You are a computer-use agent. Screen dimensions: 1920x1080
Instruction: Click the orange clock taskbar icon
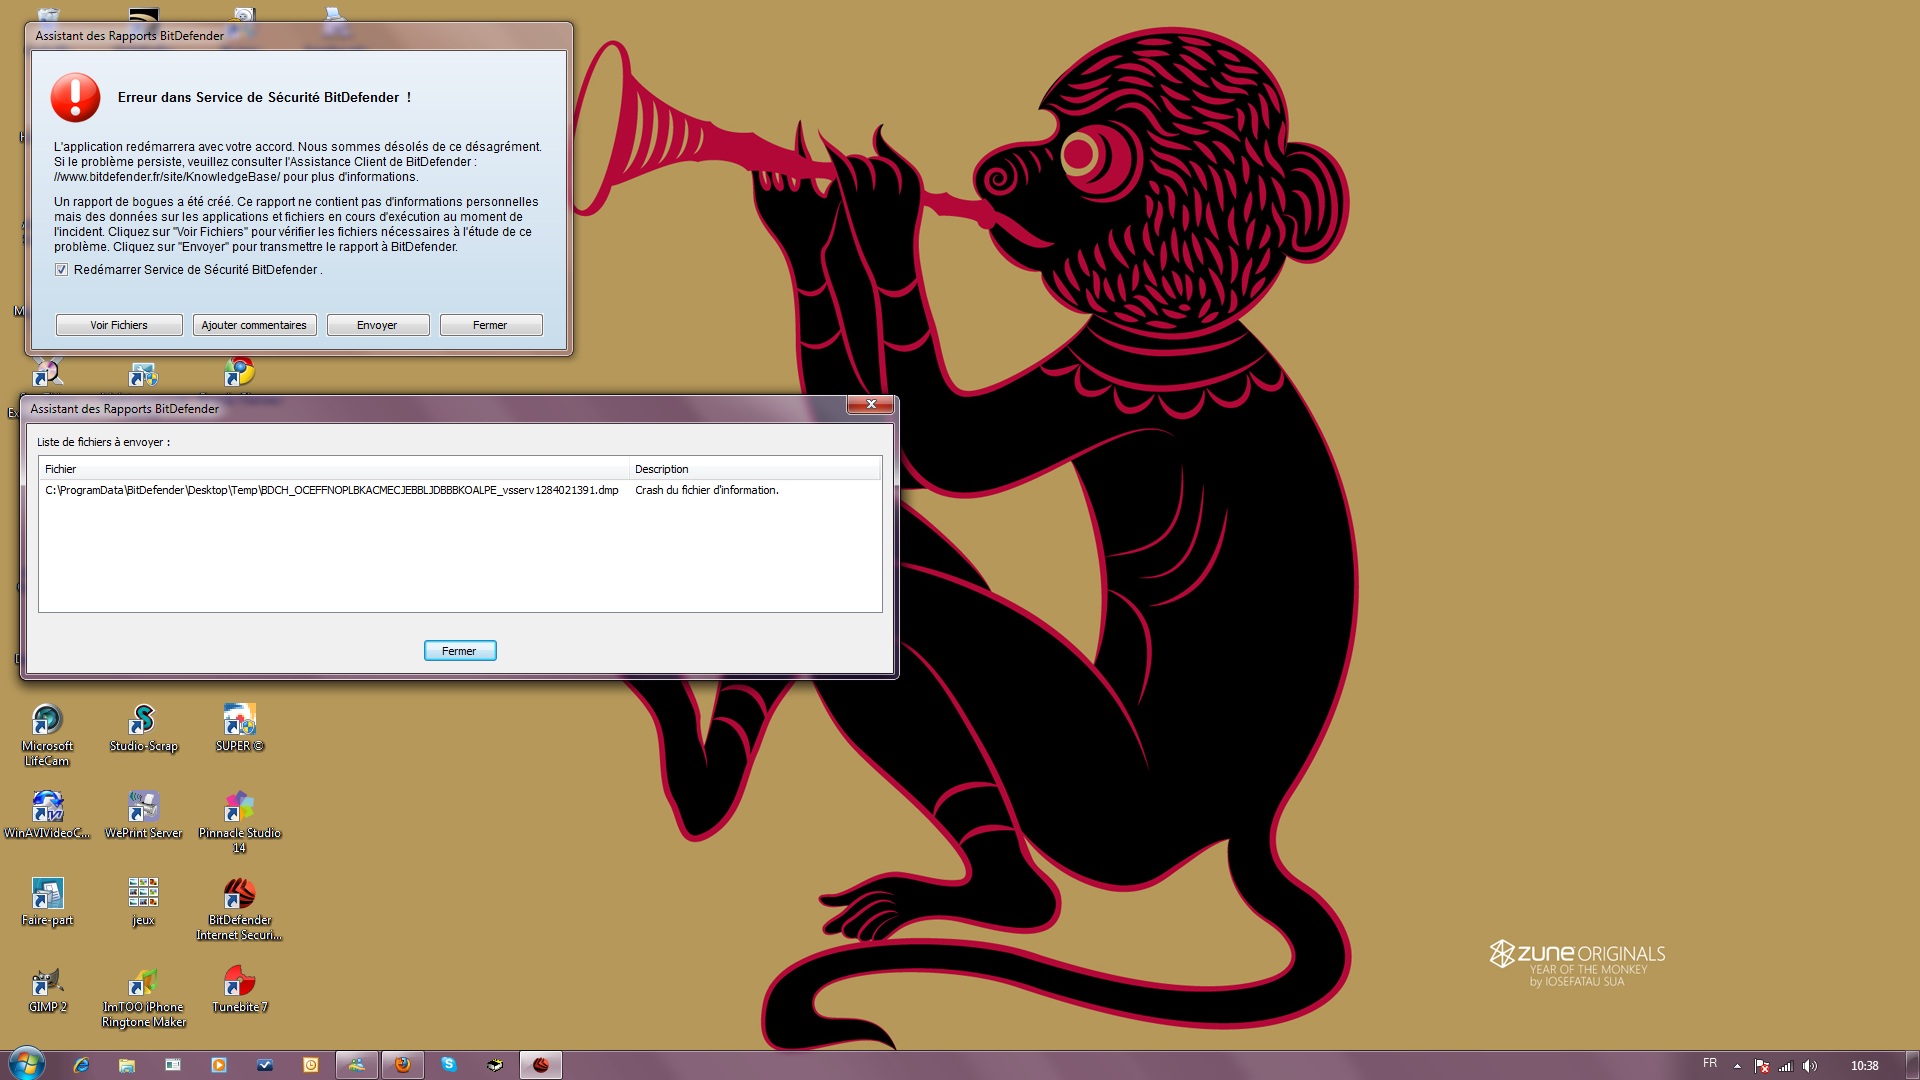click(311, 1065)
